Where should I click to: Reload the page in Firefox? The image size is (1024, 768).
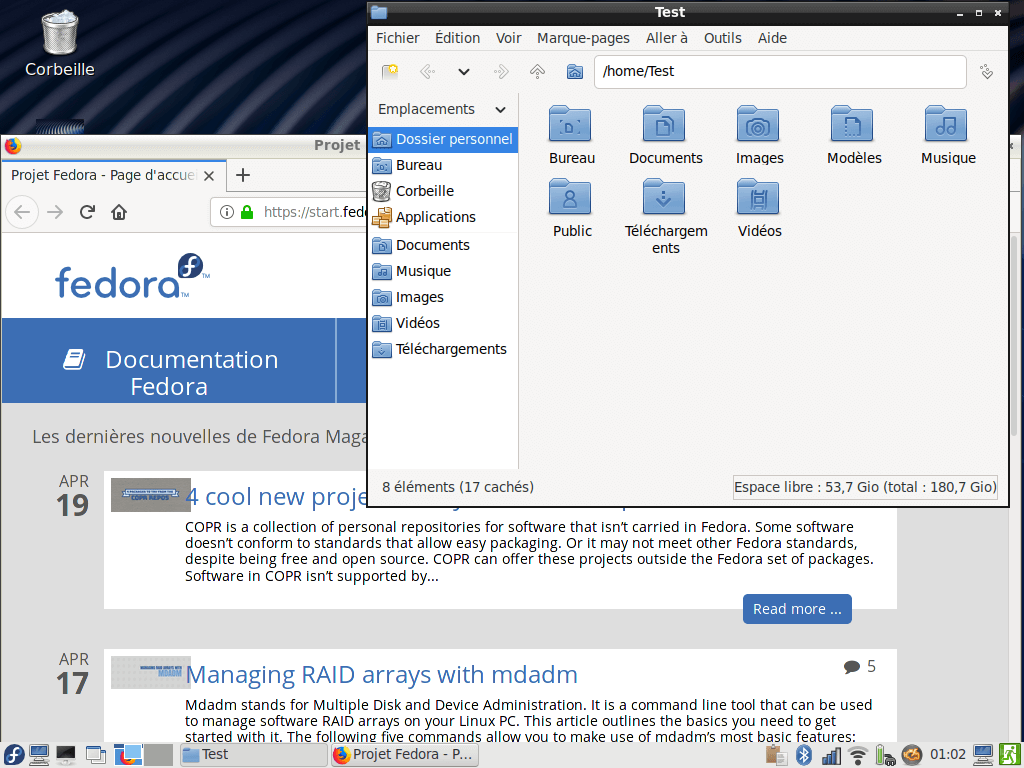[x=87, y=212]
